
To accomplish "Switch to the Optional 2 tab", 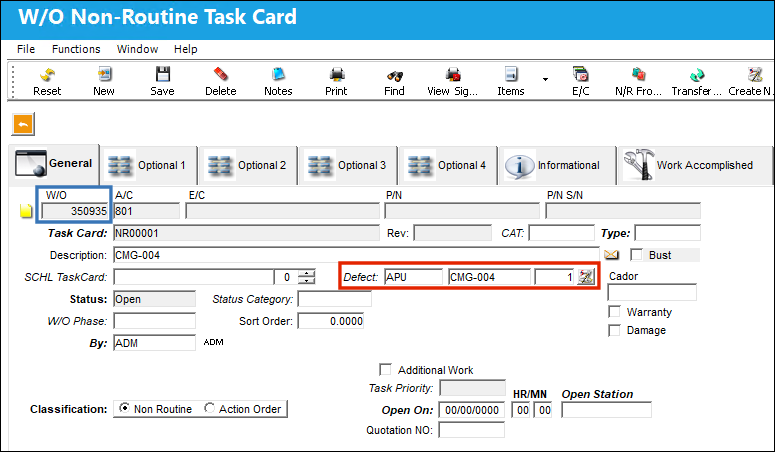I will tap(248, 165).
